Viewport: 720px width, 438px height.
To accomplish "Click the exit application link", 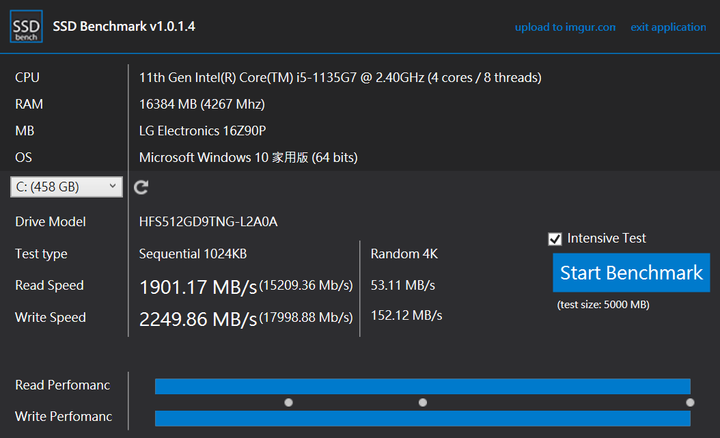I will click(x=668, y=27).
